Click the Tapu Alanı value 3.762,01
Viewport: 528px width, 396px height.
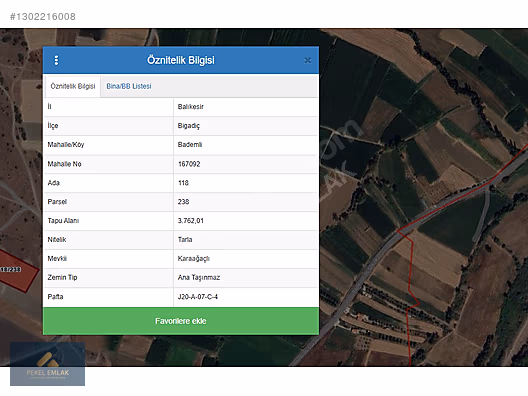[x=191, y=221]
